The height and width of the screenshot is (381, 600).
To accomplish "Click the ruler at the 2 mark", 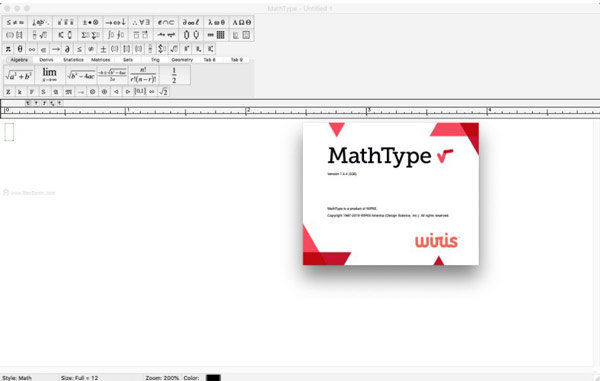I will (x=247, y=111).
